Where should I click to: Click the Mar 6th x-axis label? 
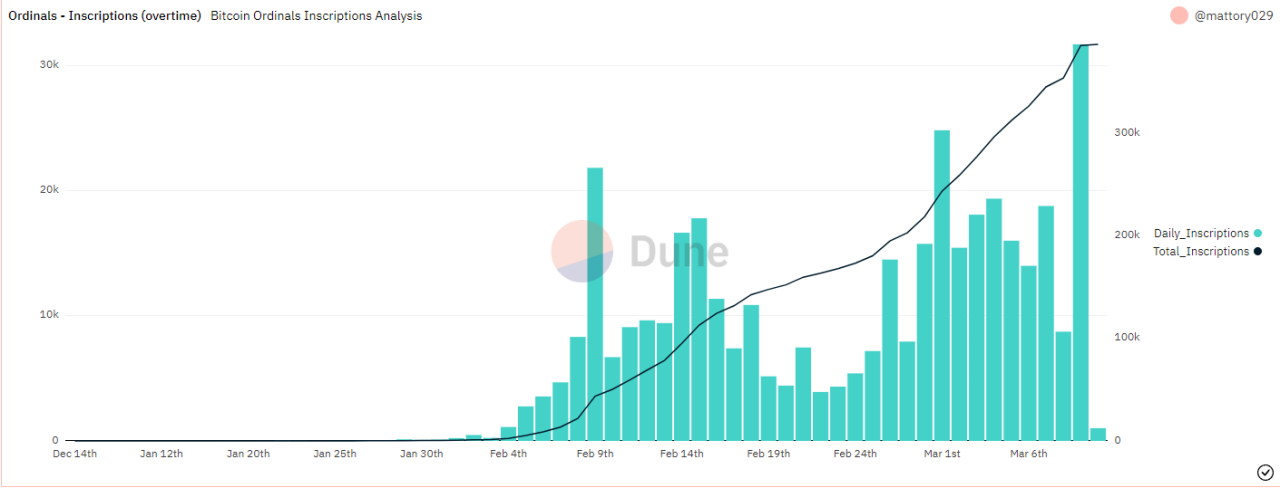1028,454
